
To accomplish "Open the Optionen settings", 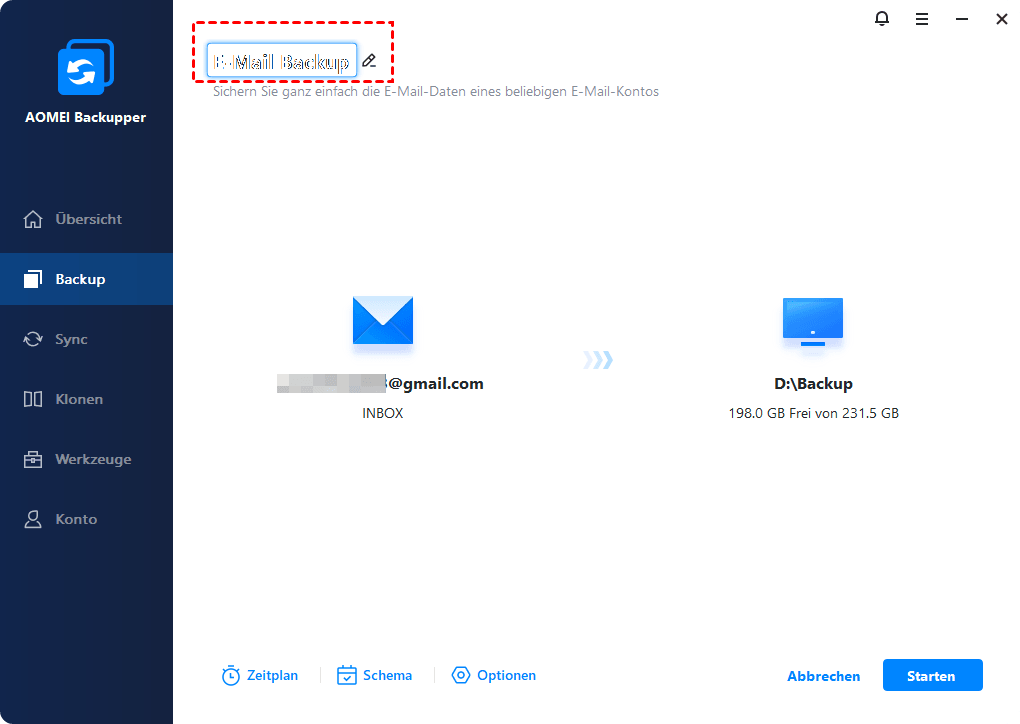I will pos(494,676).
